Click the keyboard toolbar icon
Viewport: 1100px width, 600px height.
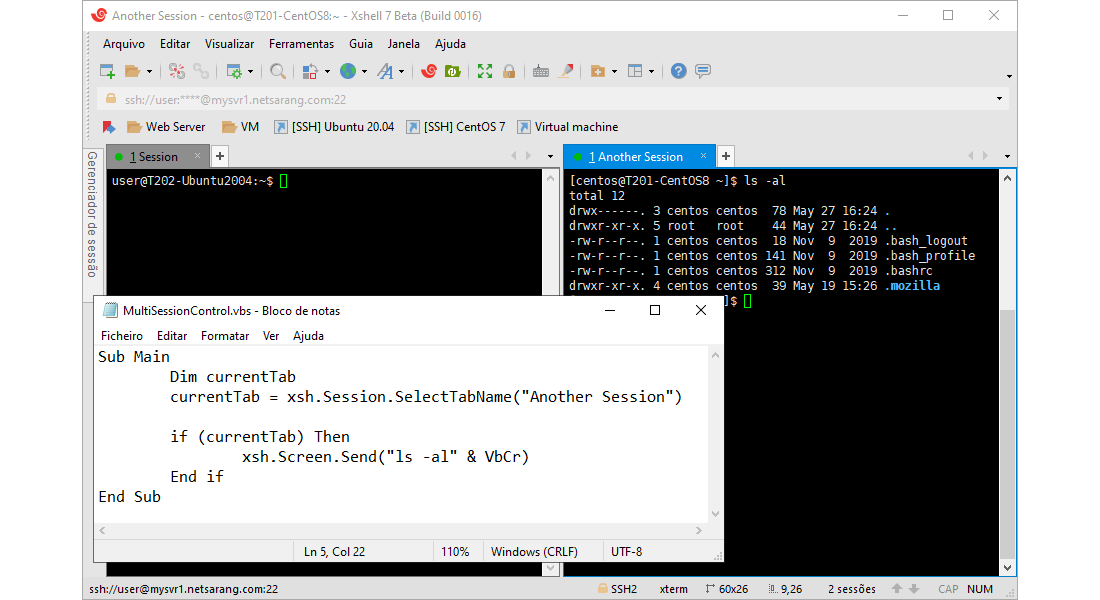(540, 71)
